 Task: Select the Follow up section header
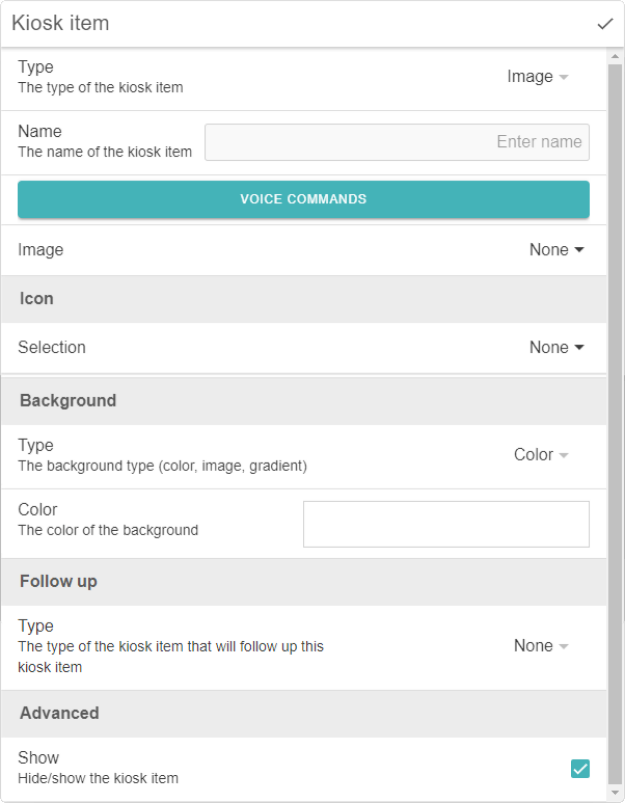[x=304, y=582]
